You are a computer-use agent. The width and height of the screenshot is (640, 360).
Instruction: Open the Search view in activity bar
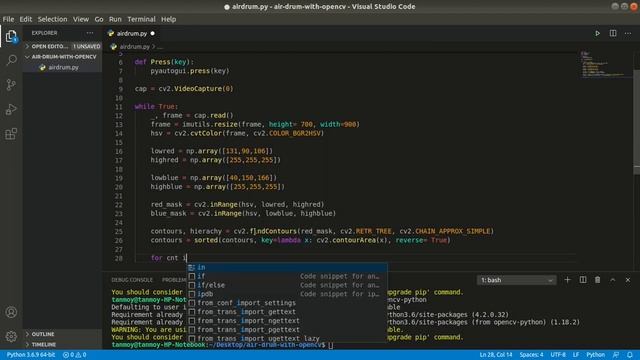click(11, 60)
